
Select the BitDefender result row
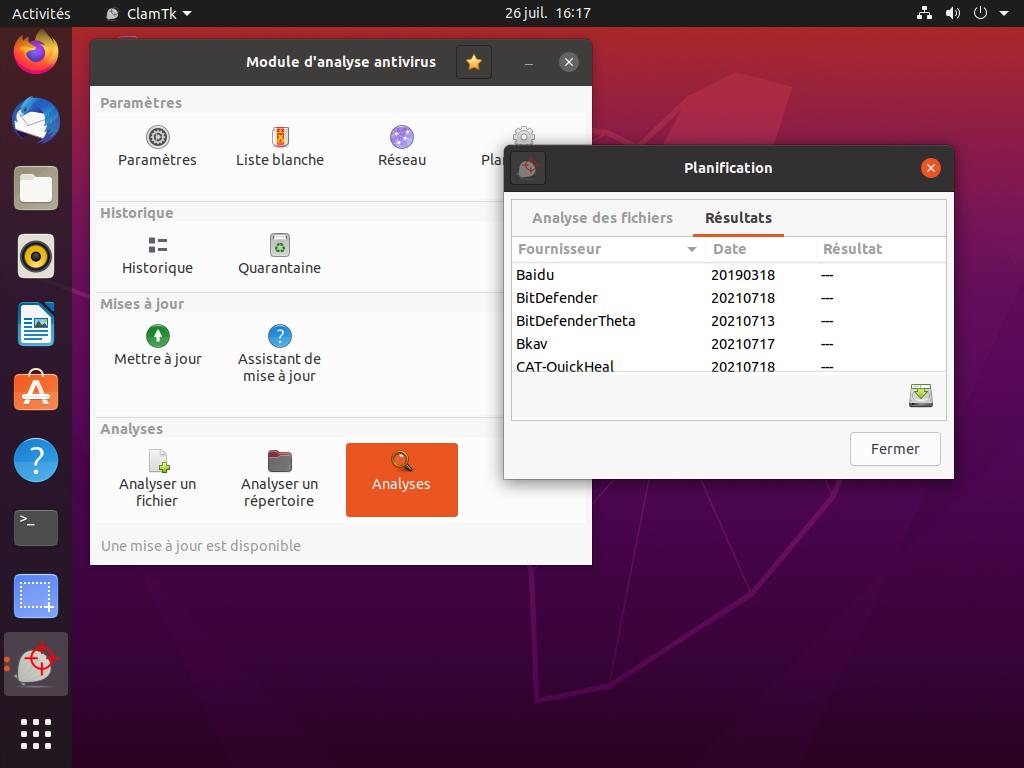click(557, 298)
